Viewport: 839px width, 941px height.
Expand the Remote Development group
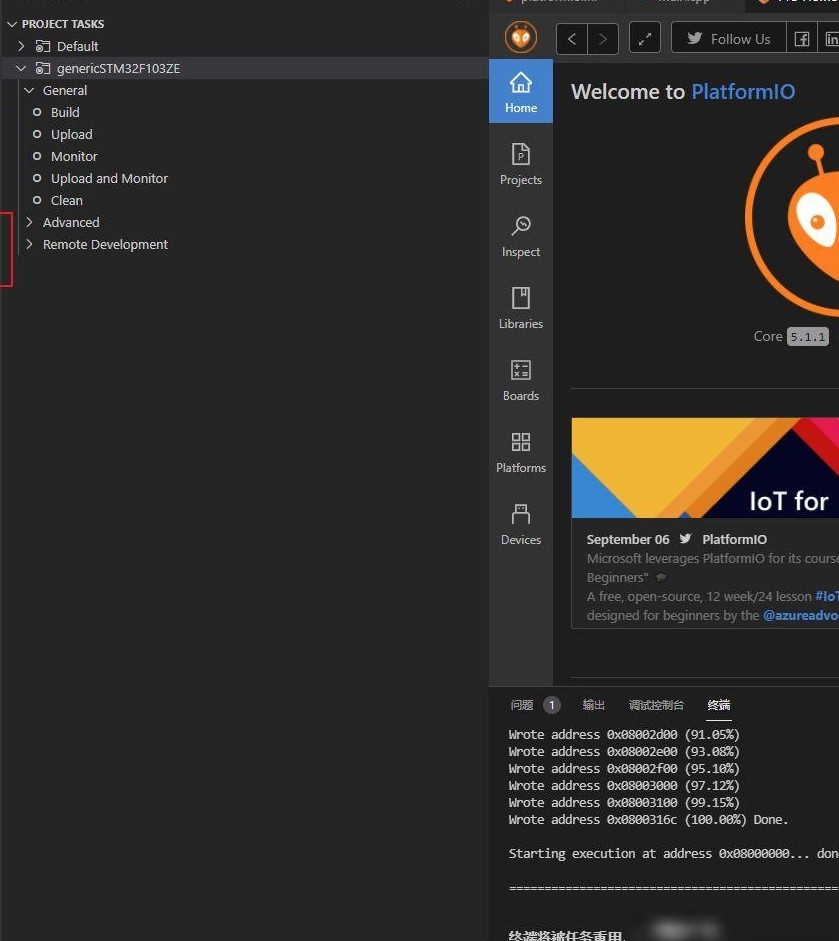click(29, 244)
